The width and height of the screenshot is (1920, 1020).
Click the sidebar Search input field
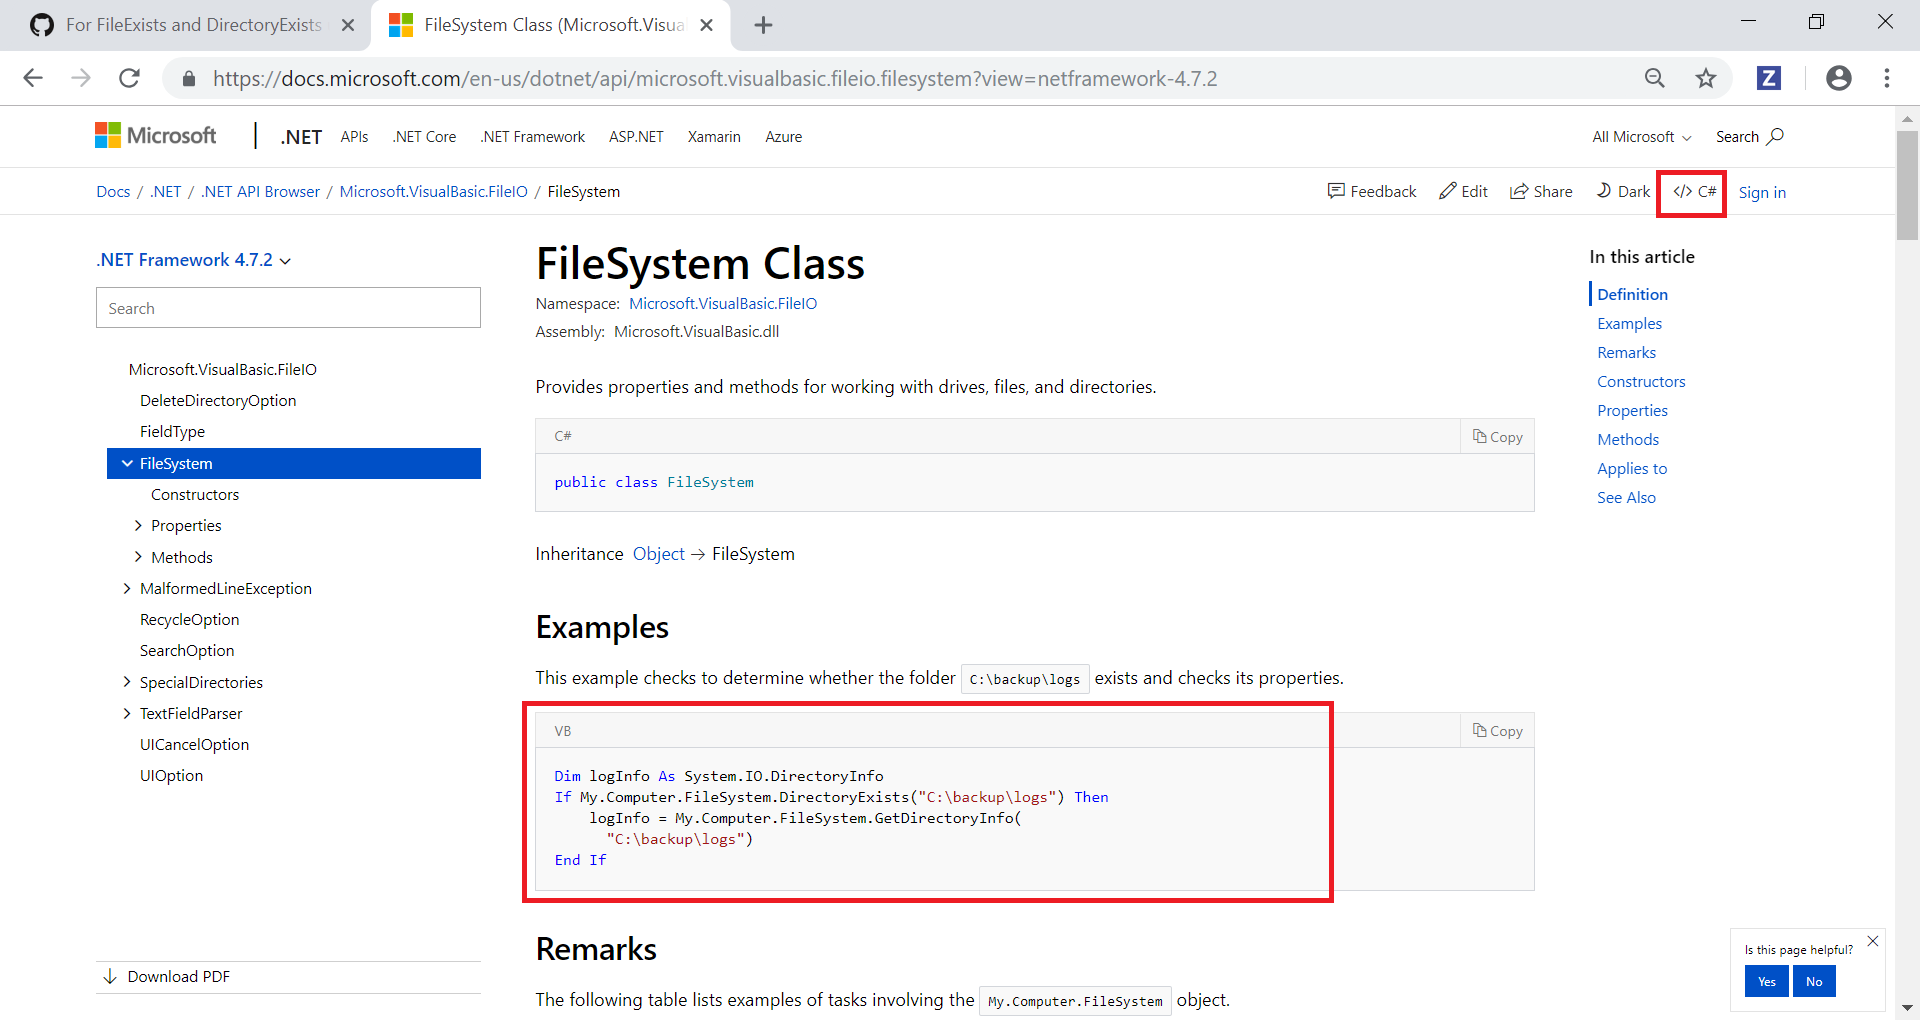pos(288,307)
